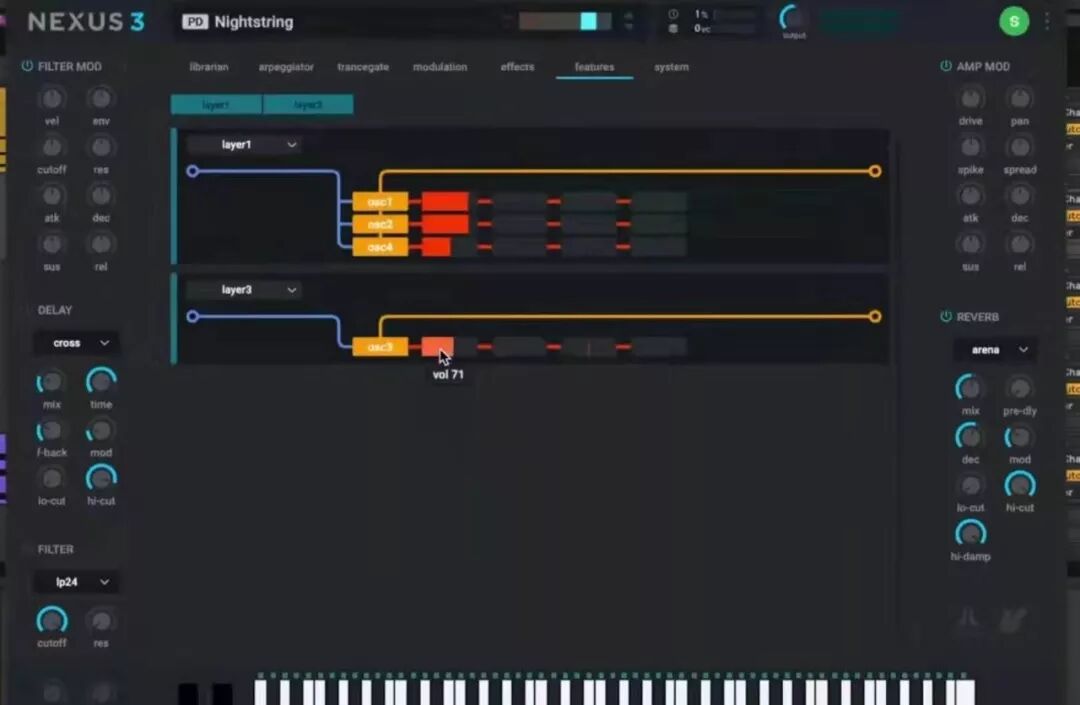Click the Filter Mod sus knob

tap(52, 244)
